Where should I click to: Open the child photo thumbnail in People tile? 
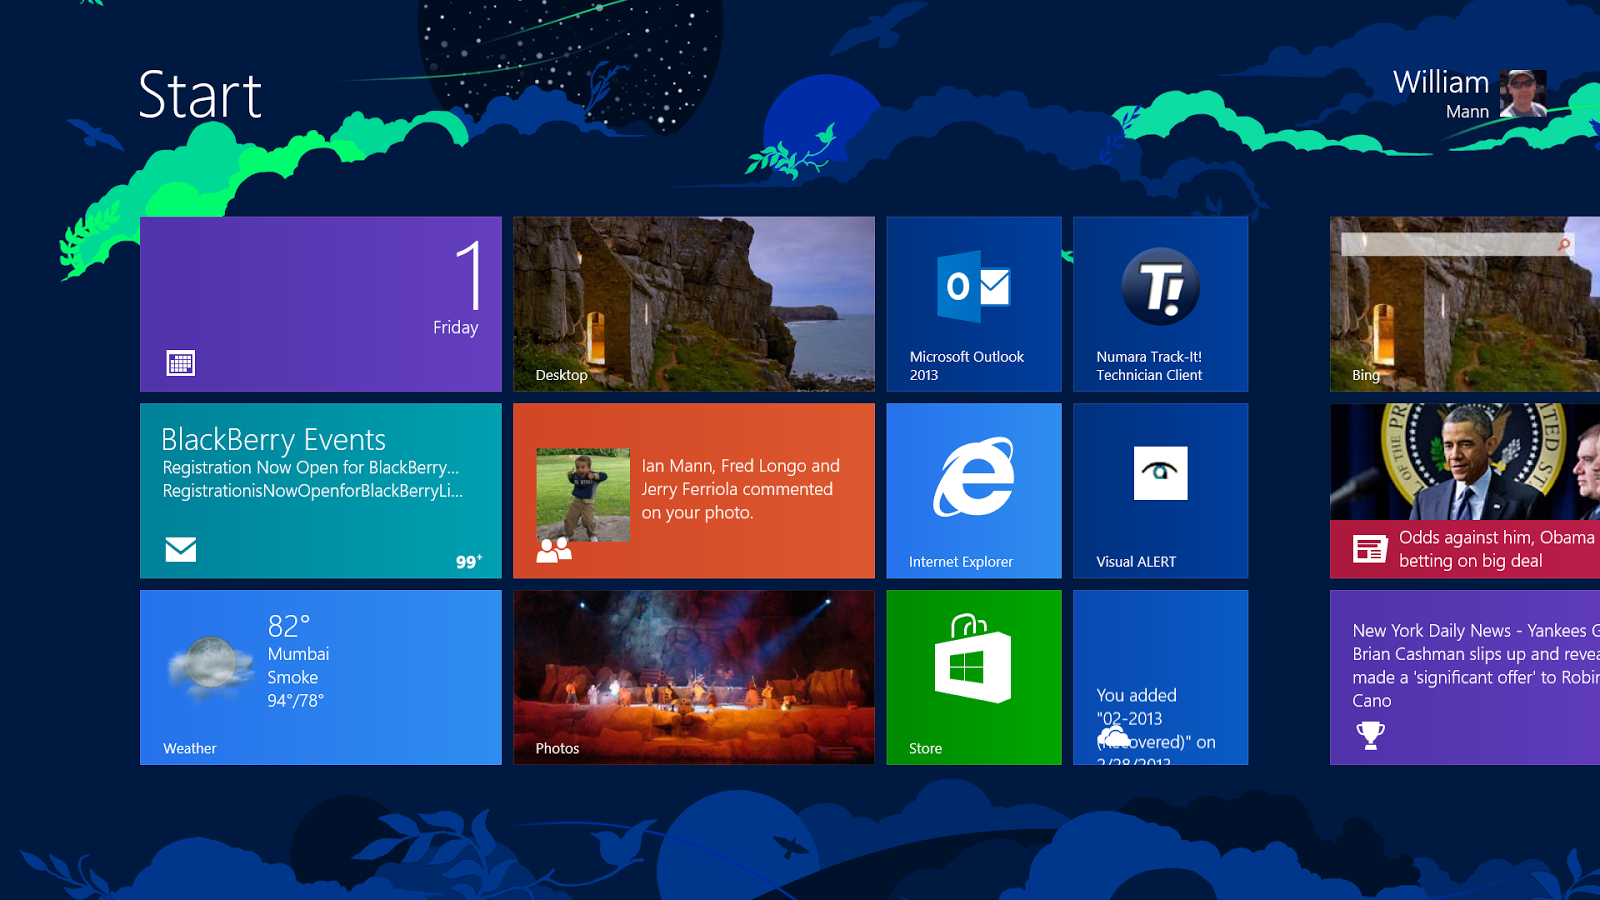[x=583, y=495]
